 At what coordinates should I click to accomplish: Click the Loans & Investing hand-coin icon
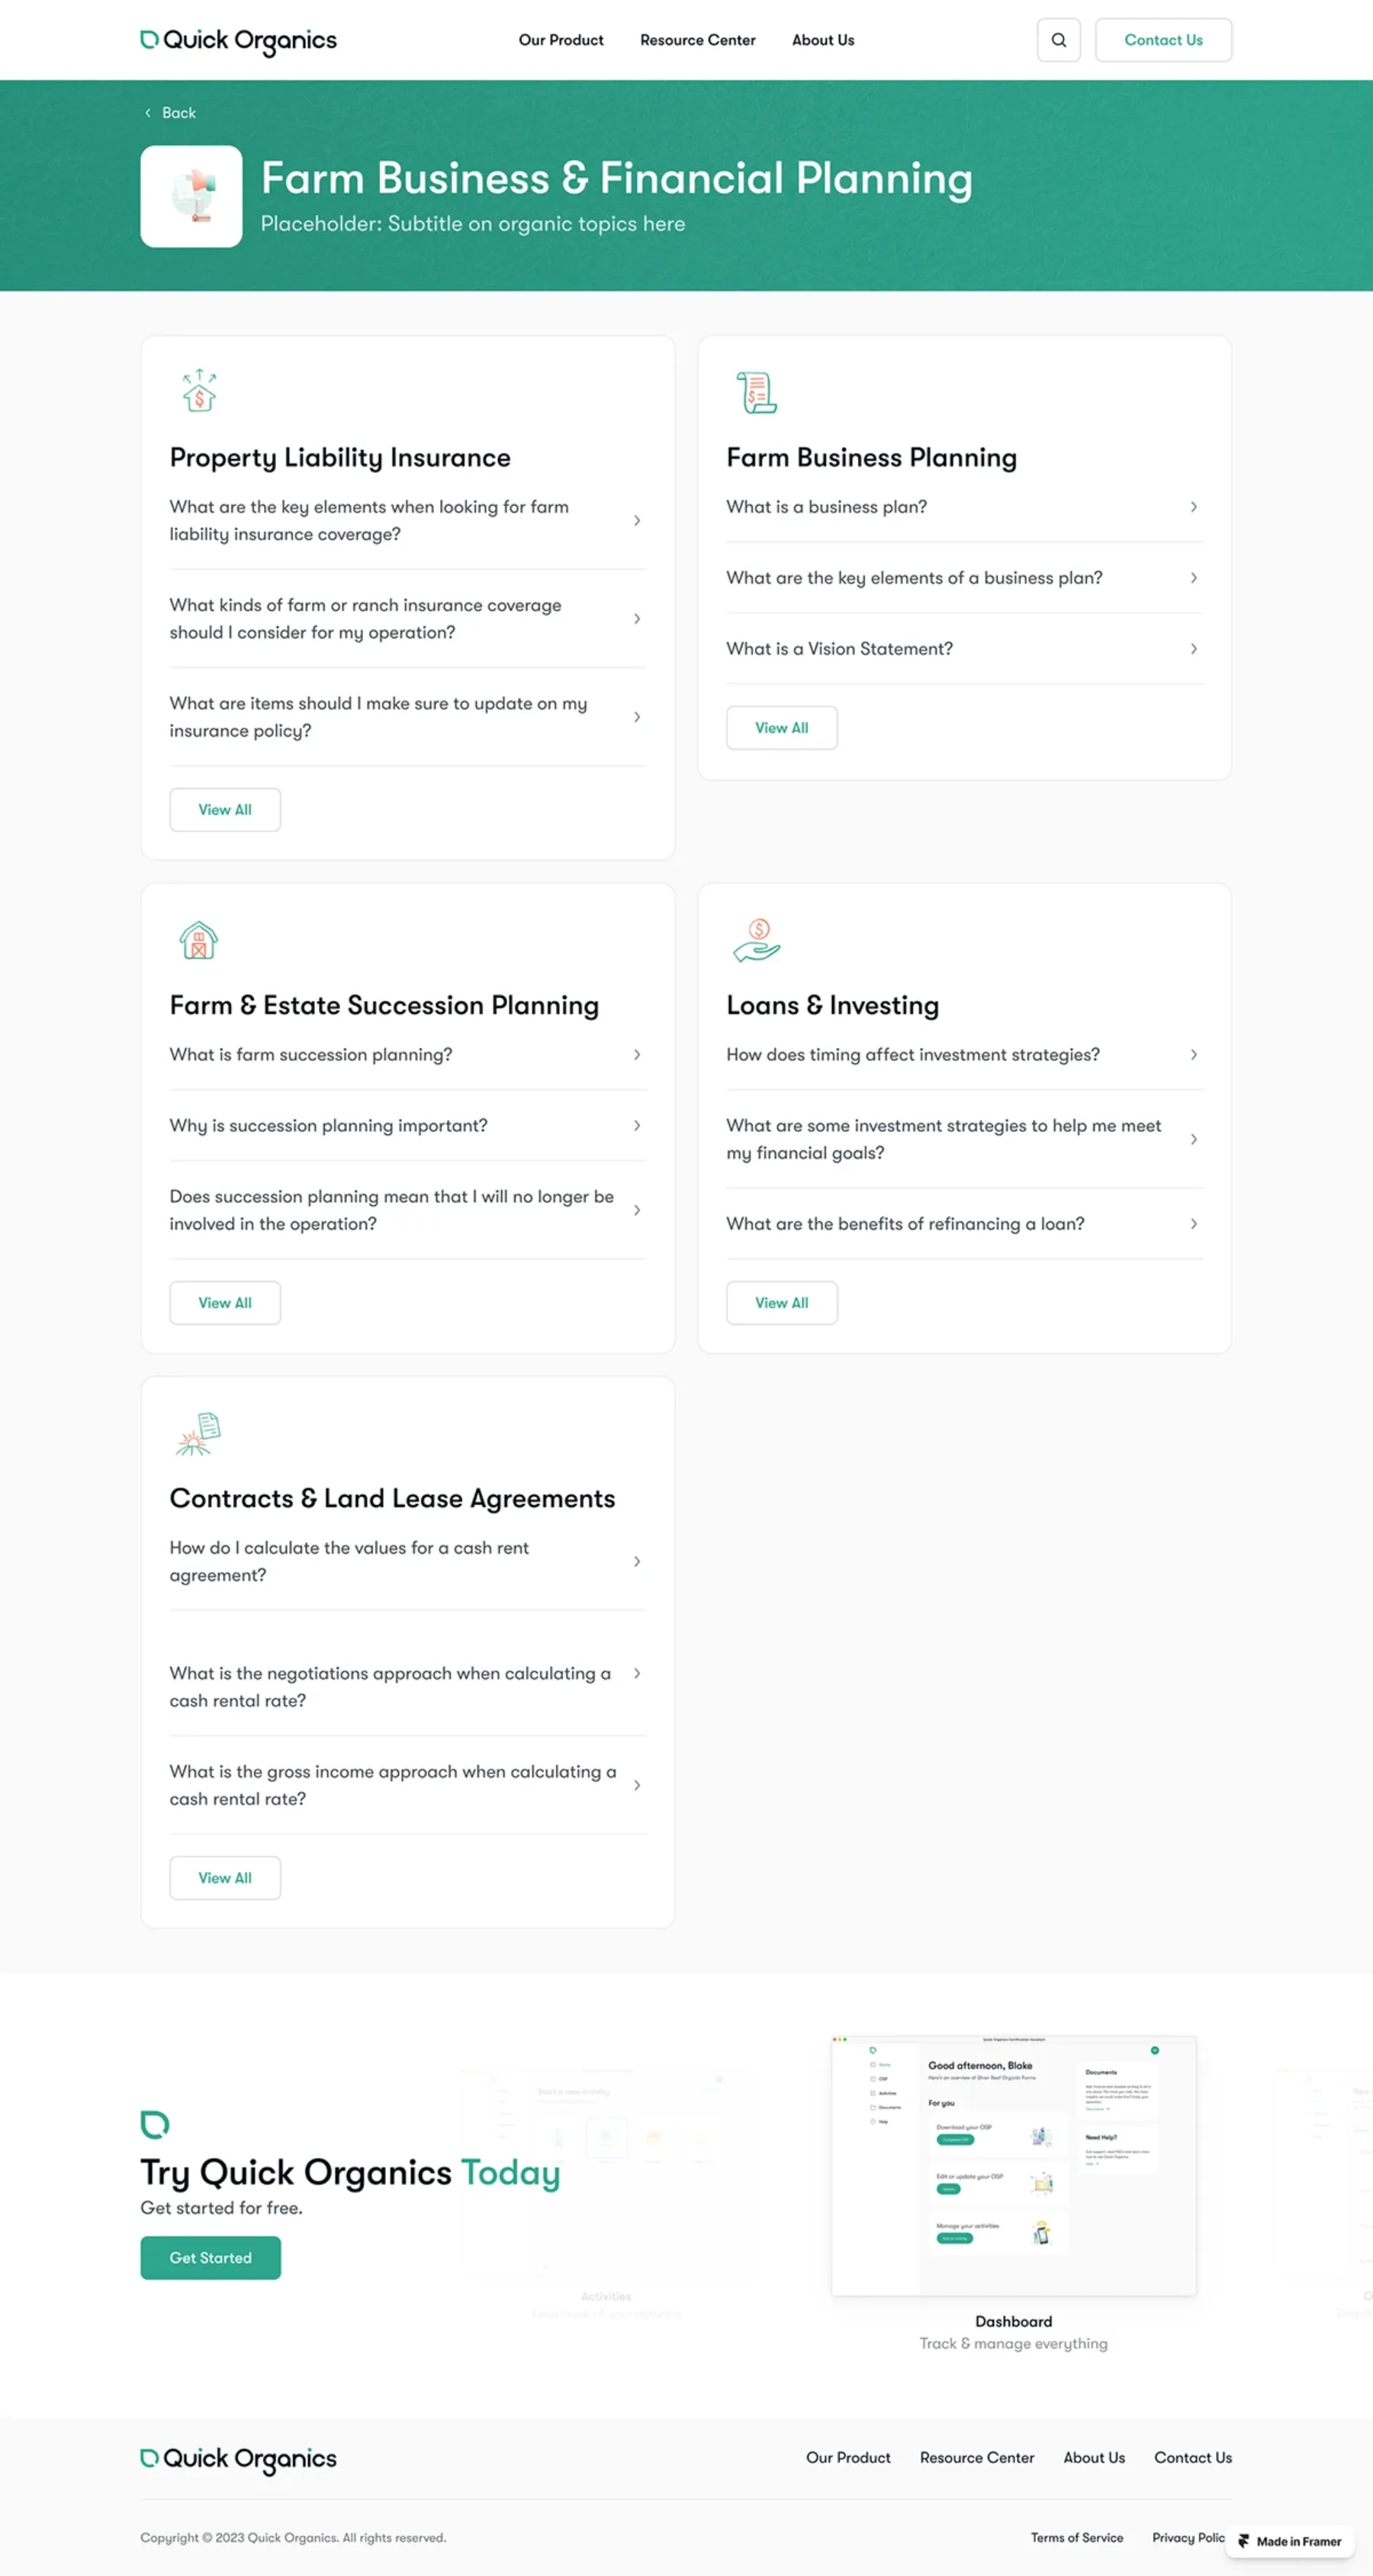[x=757, y=940]
